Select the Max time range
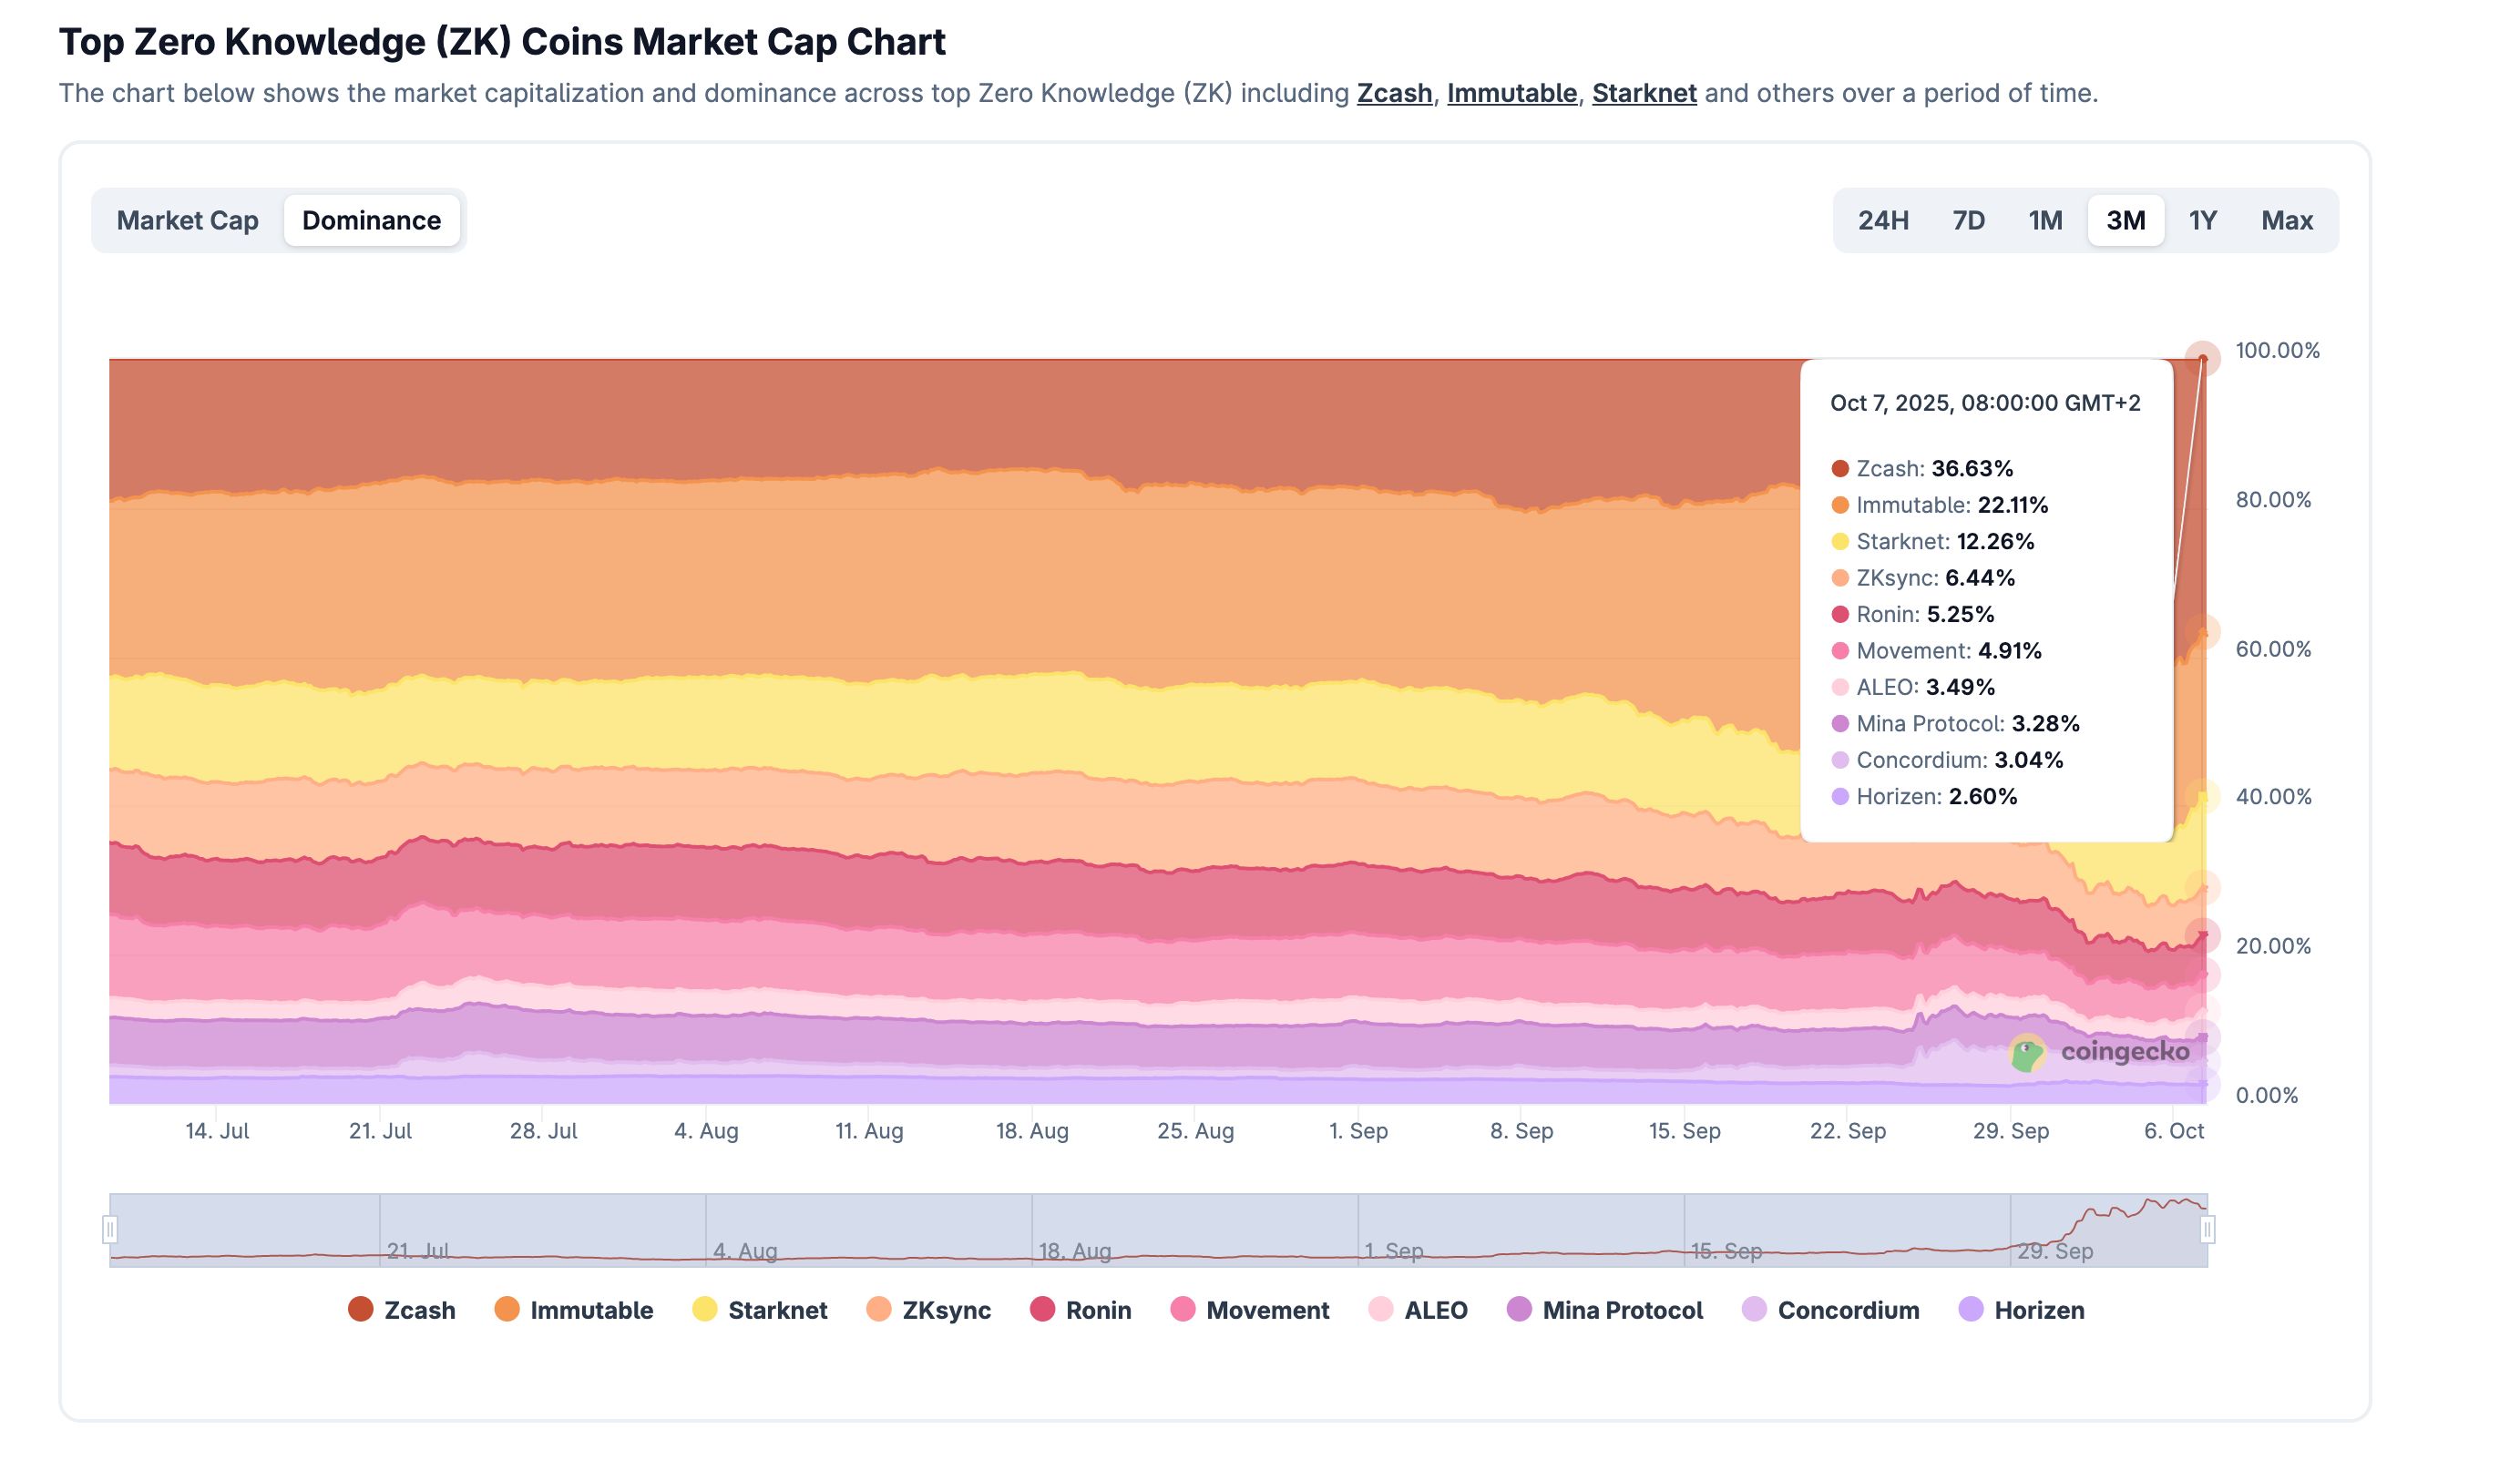Image resolution: width=2520 pixels, height=1470 pixels. pyautogui.click(x=2286, y=220)
